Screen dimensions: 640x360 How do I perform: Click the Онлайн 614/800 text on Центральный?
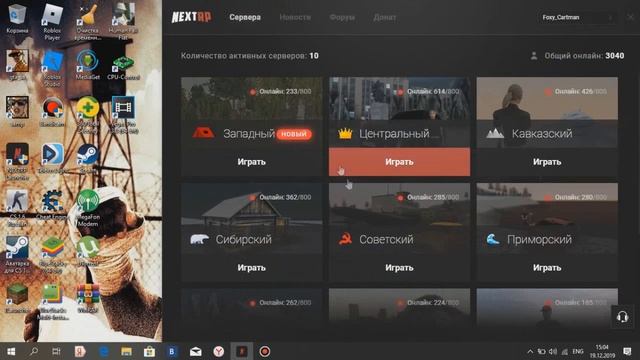click(432, 91)
